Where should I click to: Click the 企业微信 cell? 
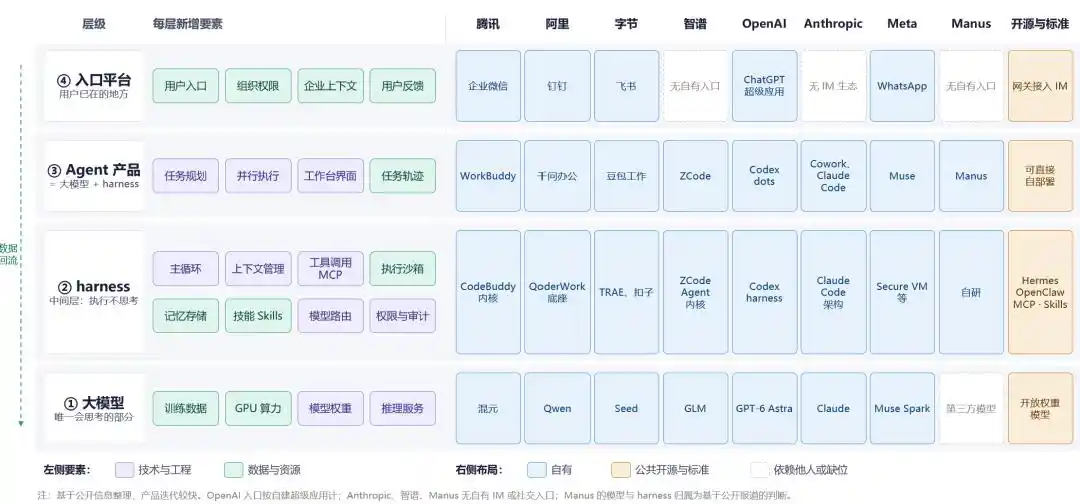pos(488,86)
